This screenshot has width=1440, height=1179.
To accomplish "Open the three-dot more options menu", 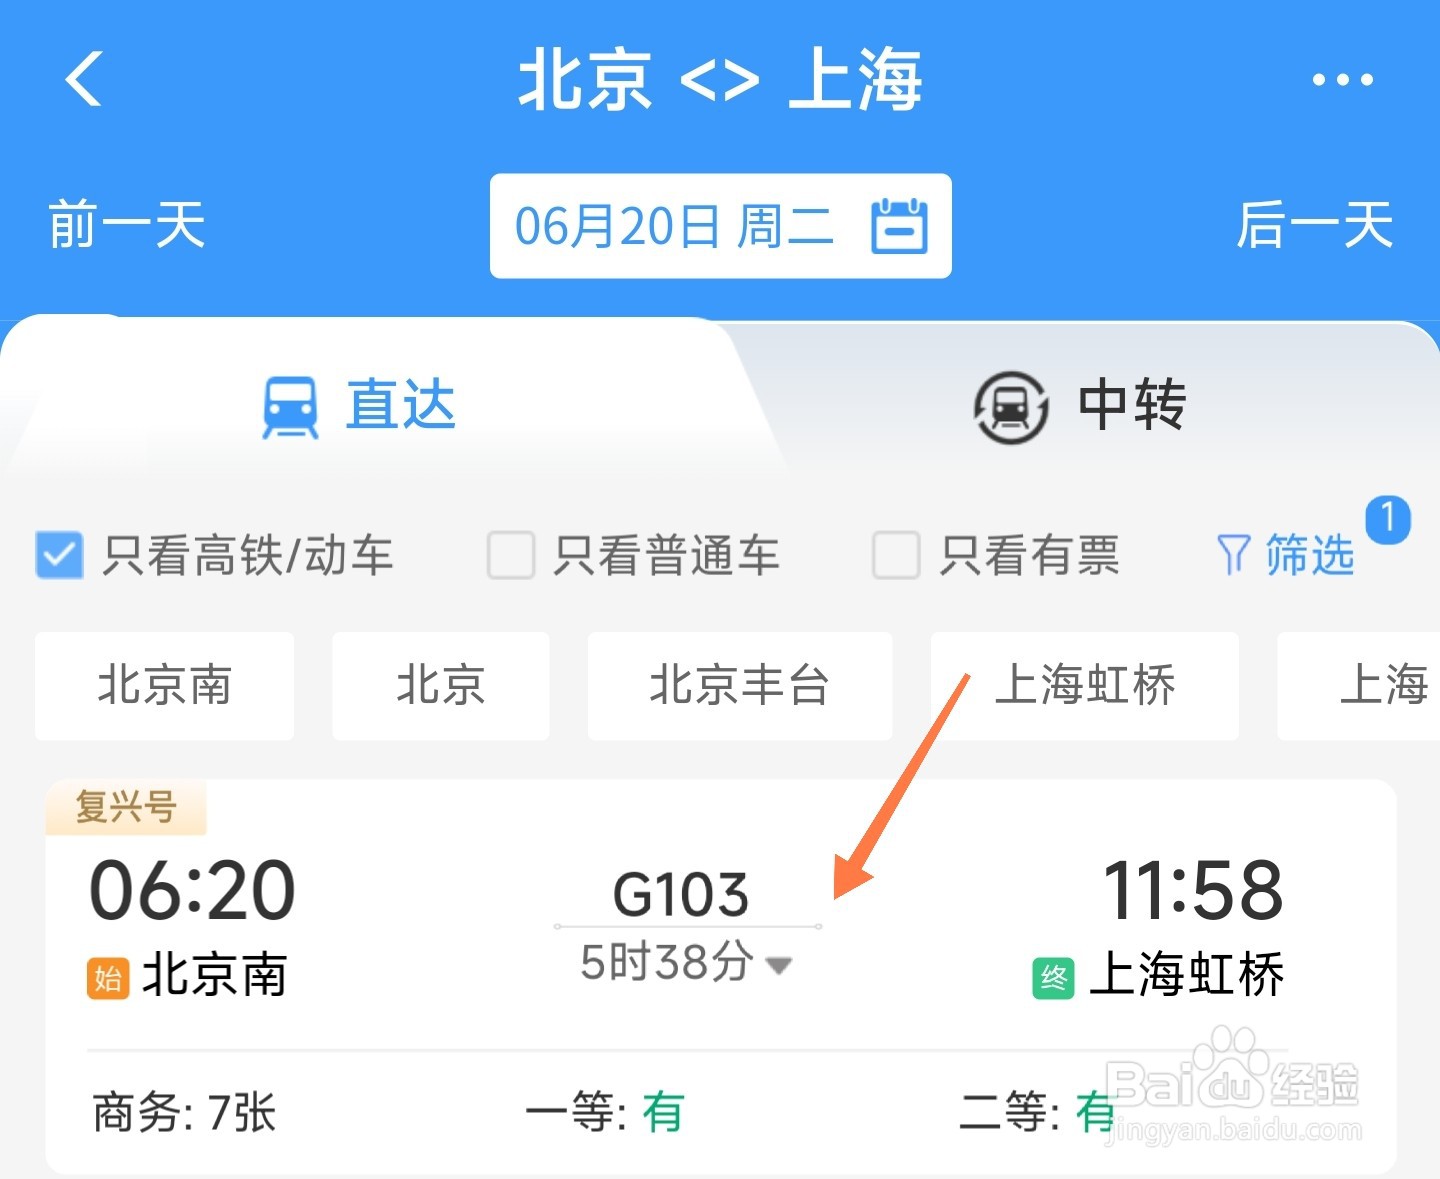I will (x=1342, y=79).
